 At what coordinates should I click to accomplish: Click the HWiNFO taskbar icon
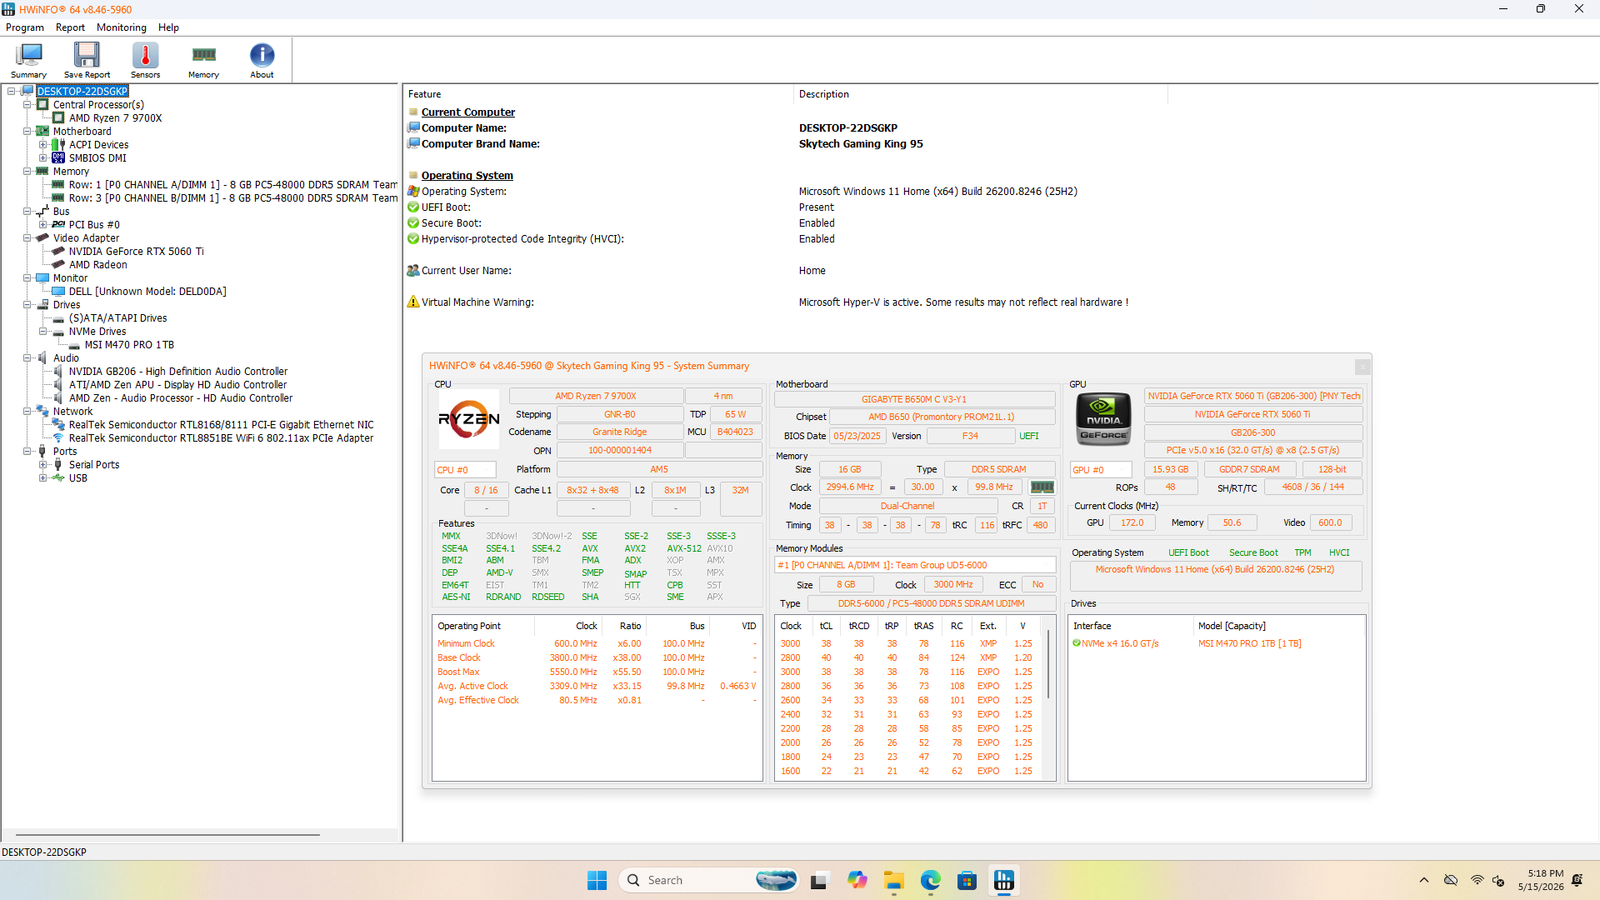click(1004, 880)
